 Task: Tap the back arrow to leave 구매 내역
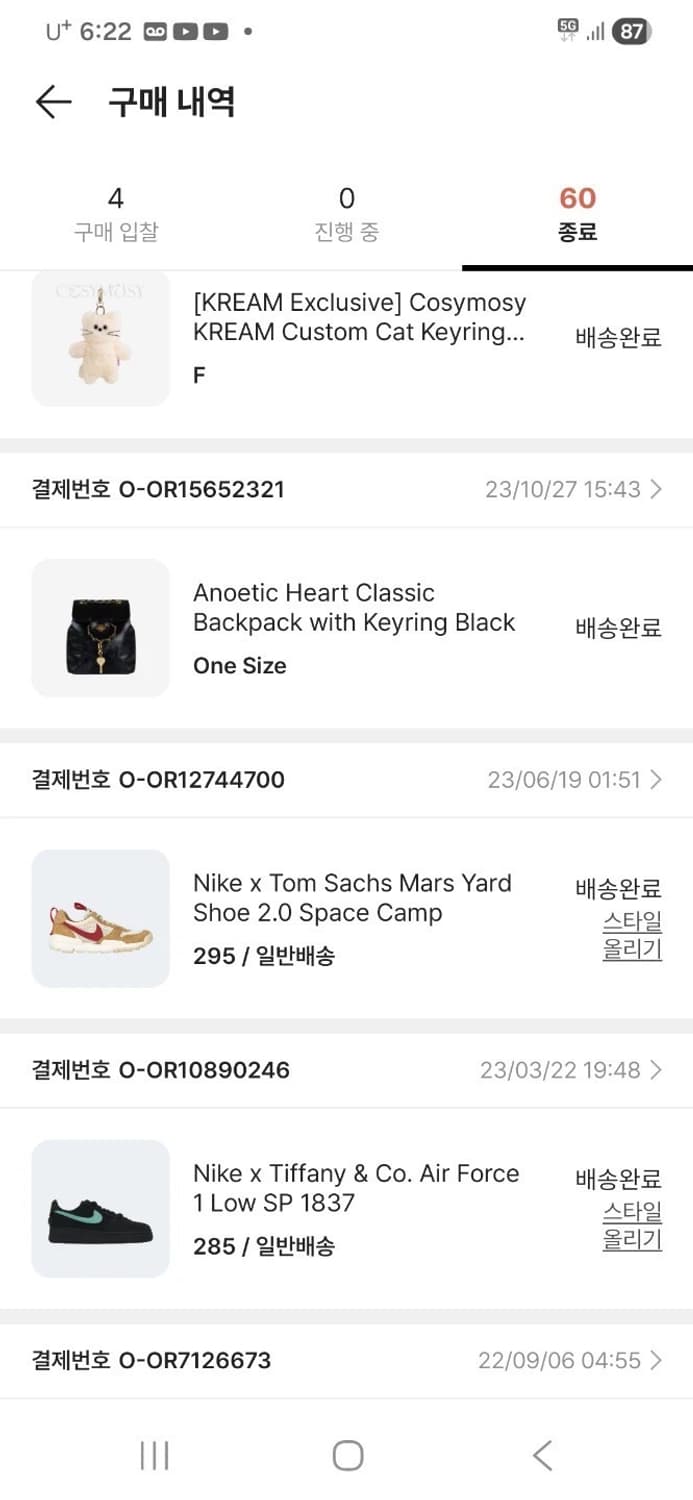[x=53, y=102]
